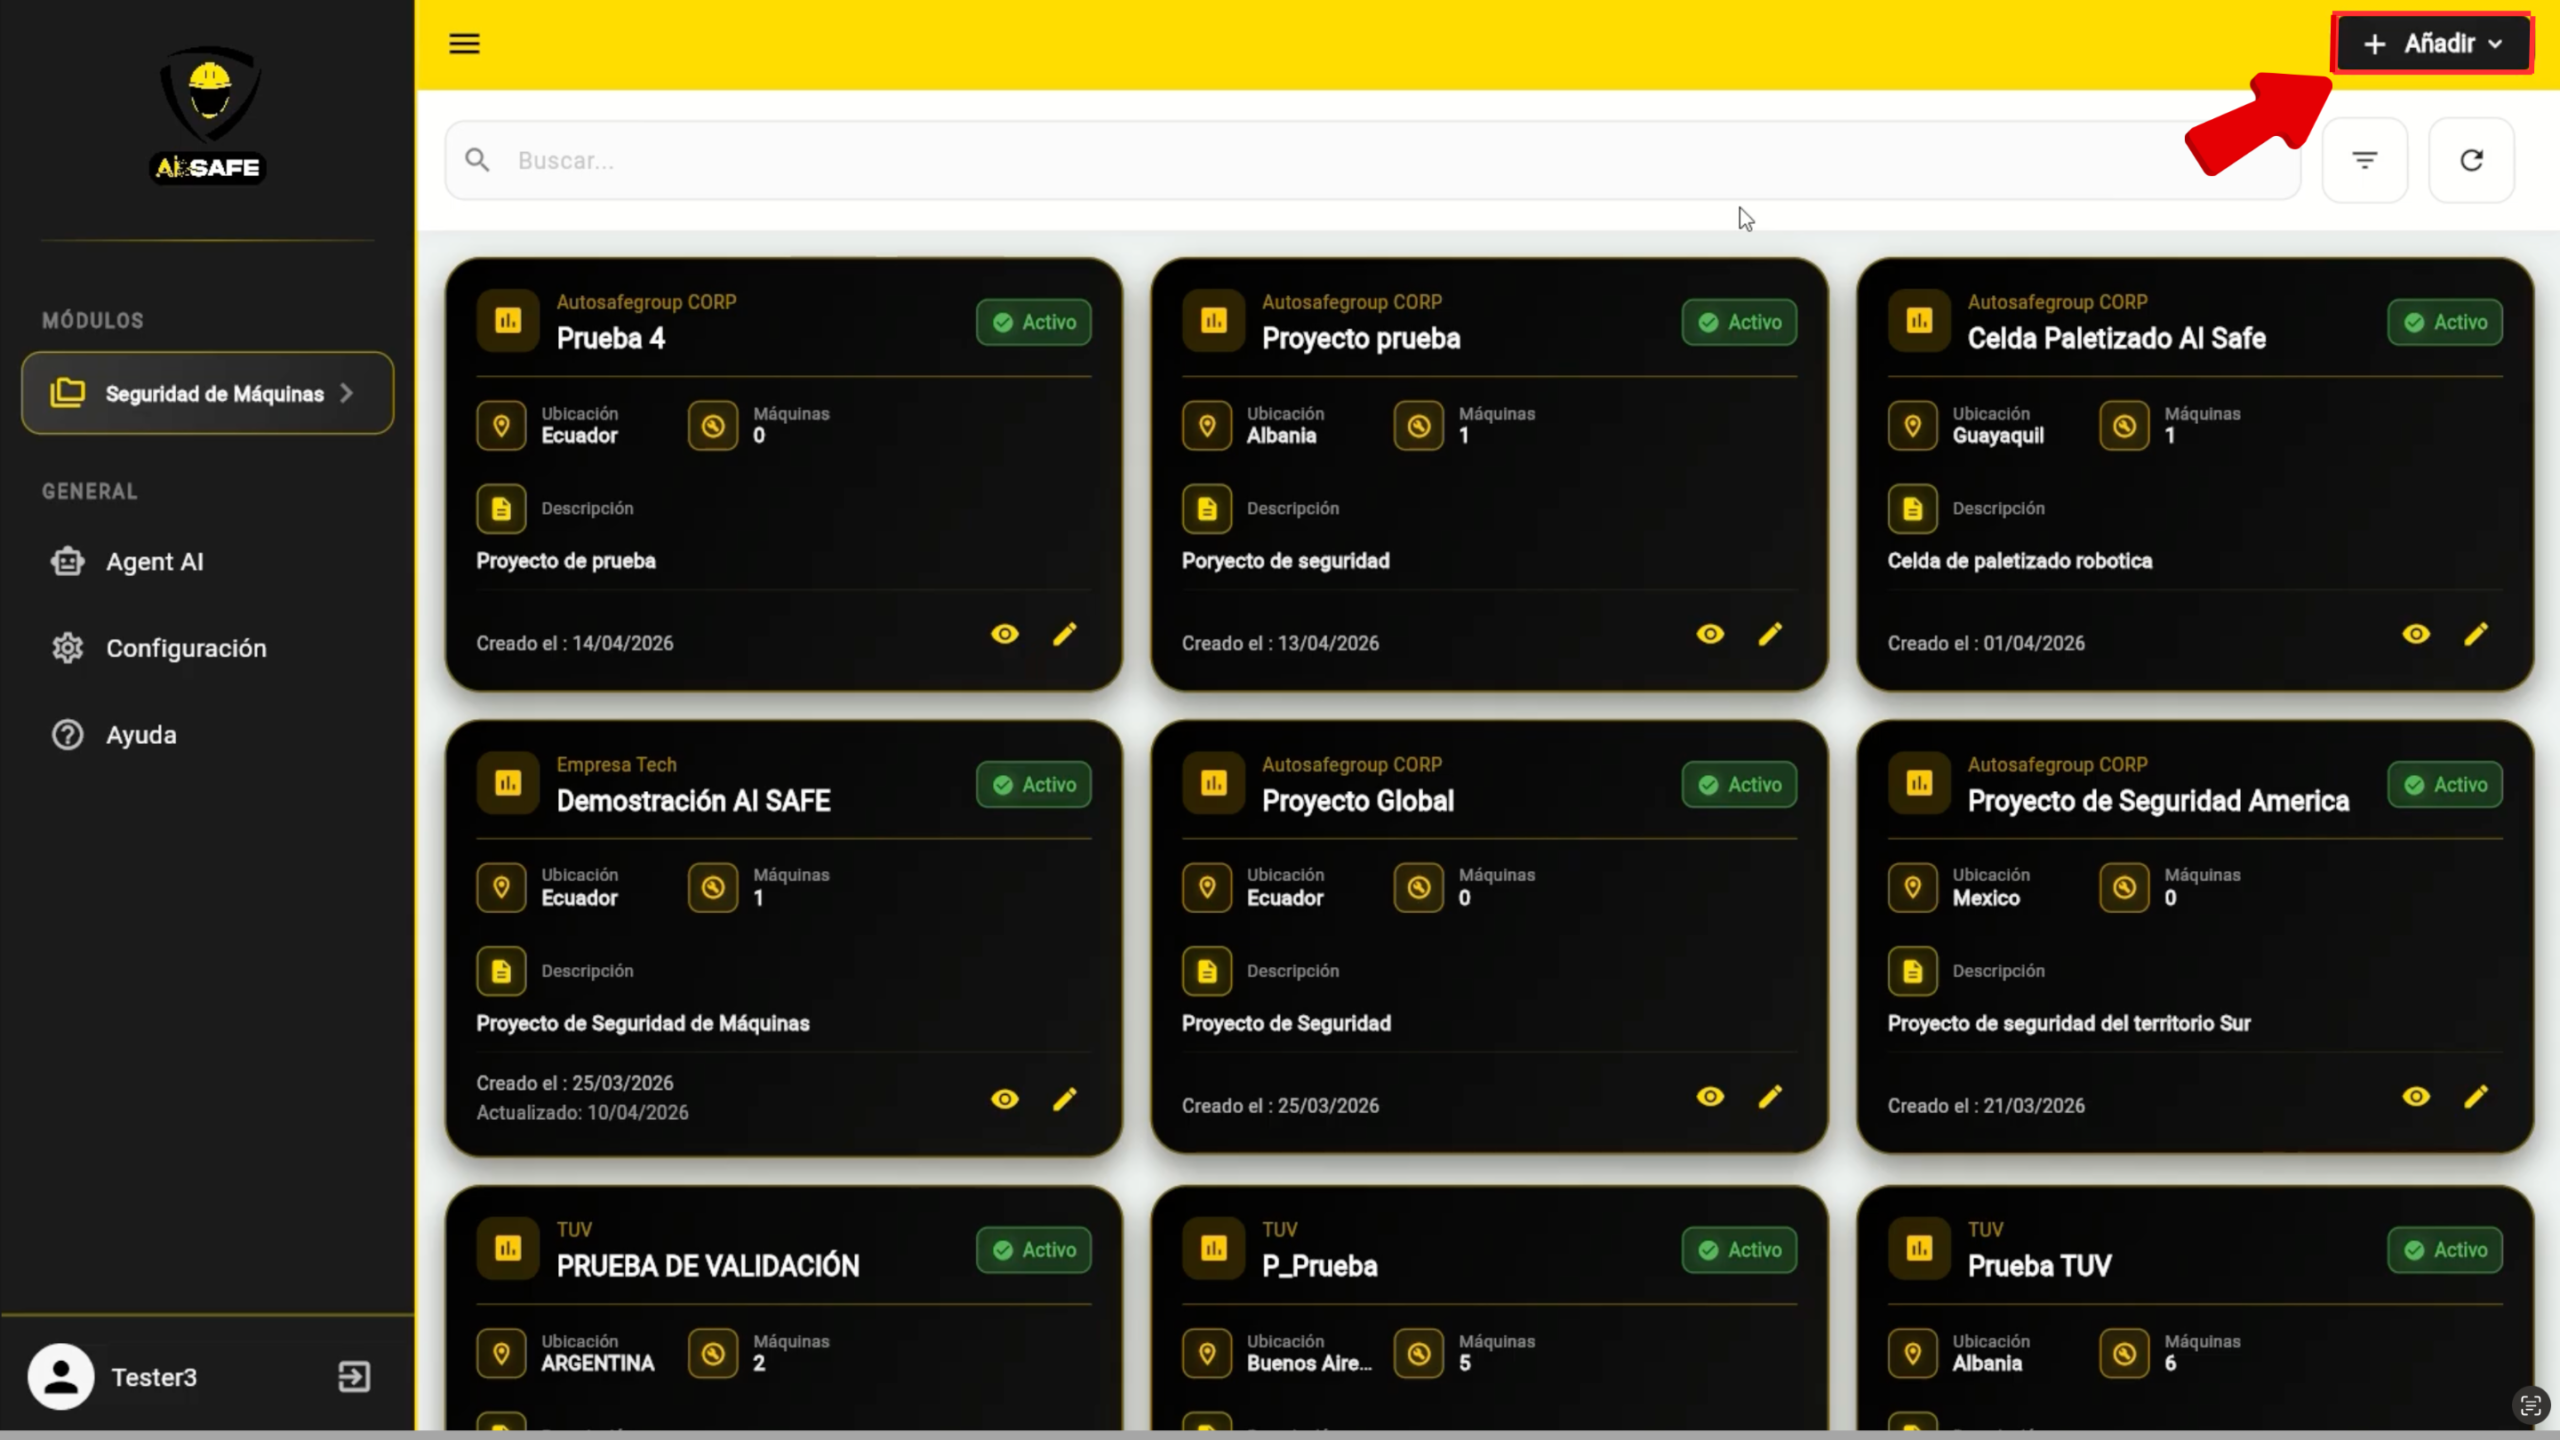This screenshot has height=1440, width=2560.
Task: Click the Tester3 user avatar
Action: pyautogui.click(x=61, y=1377)
